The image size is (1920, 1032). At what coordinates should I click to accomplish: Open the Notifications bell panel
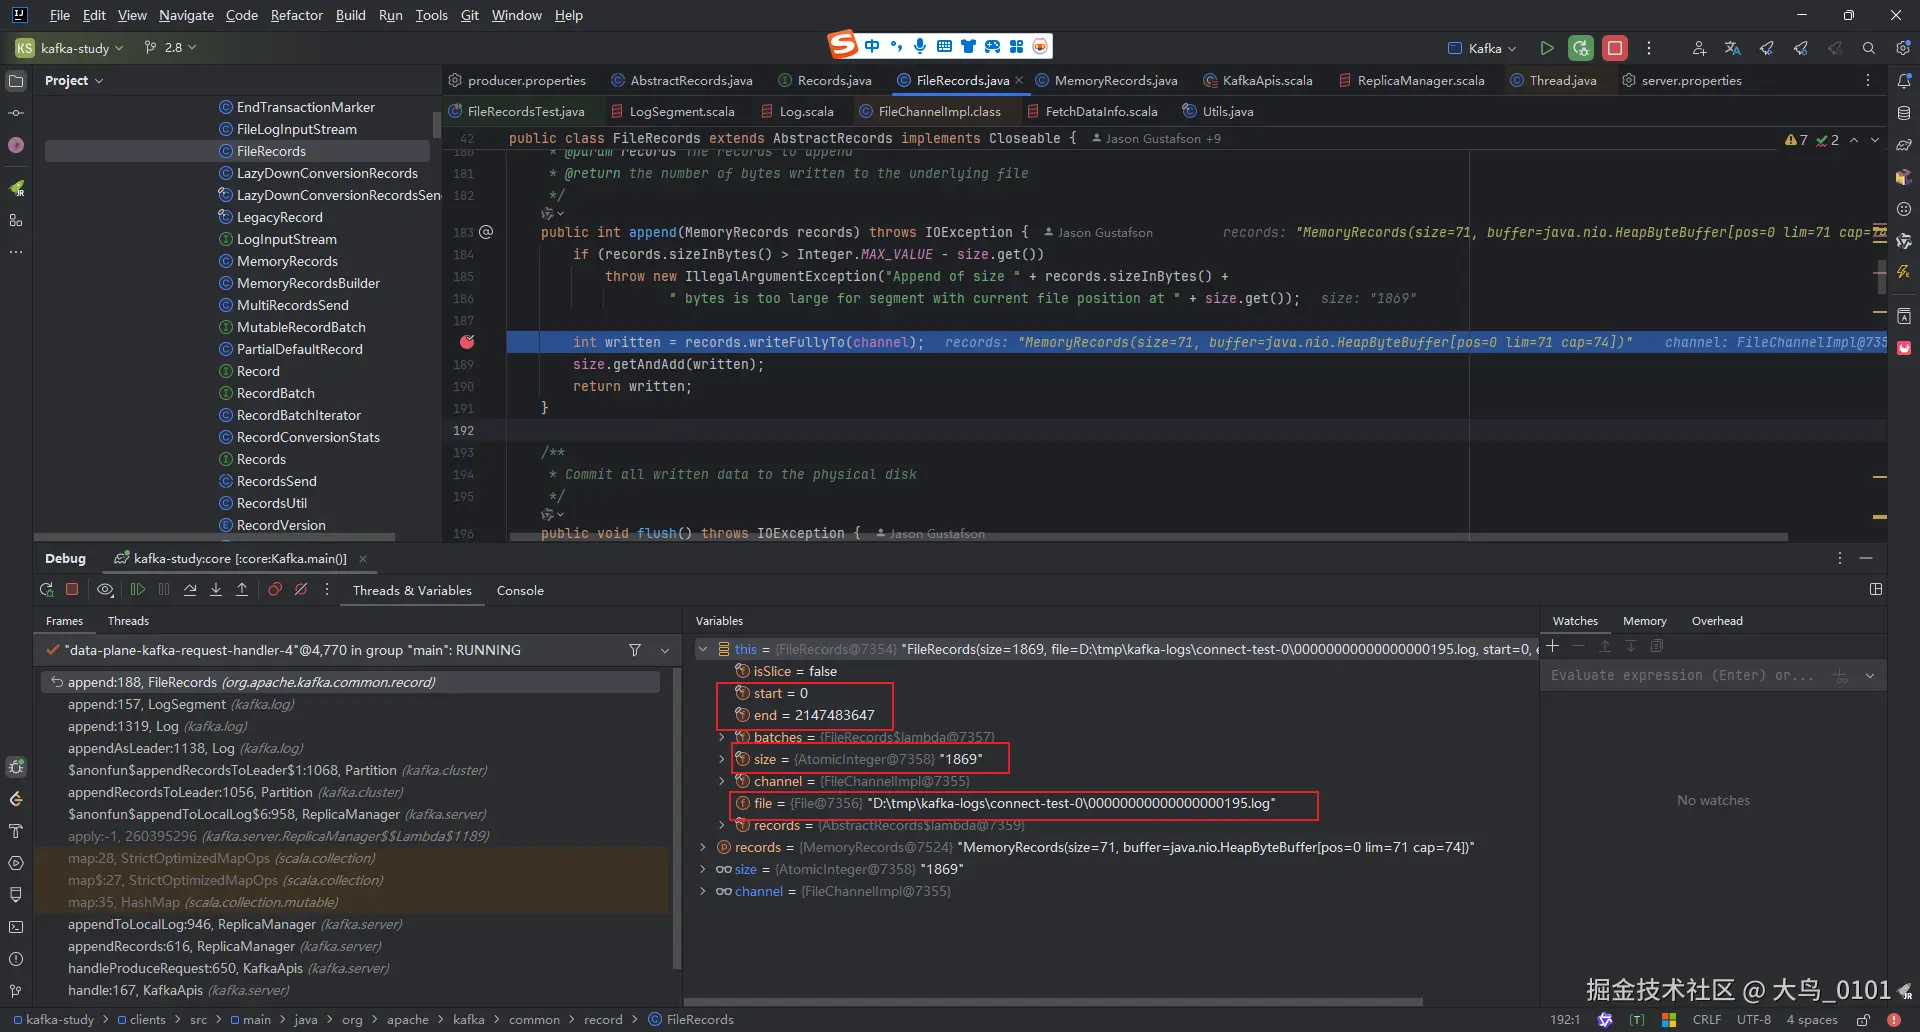point(1904,81)
